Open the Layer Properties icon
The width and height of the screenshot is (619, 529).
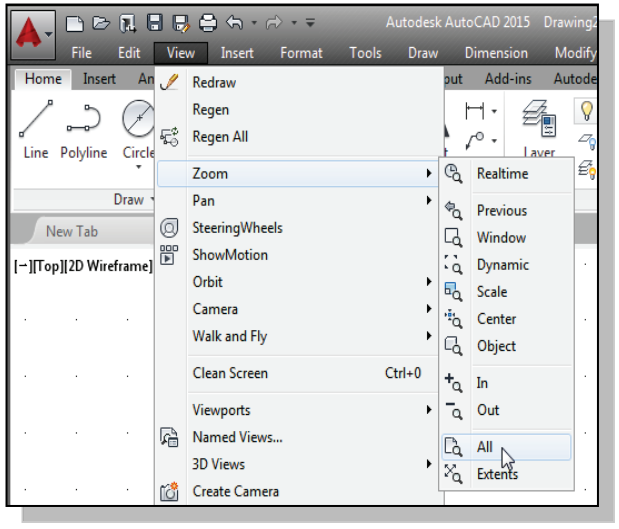(x=539, y=118)
